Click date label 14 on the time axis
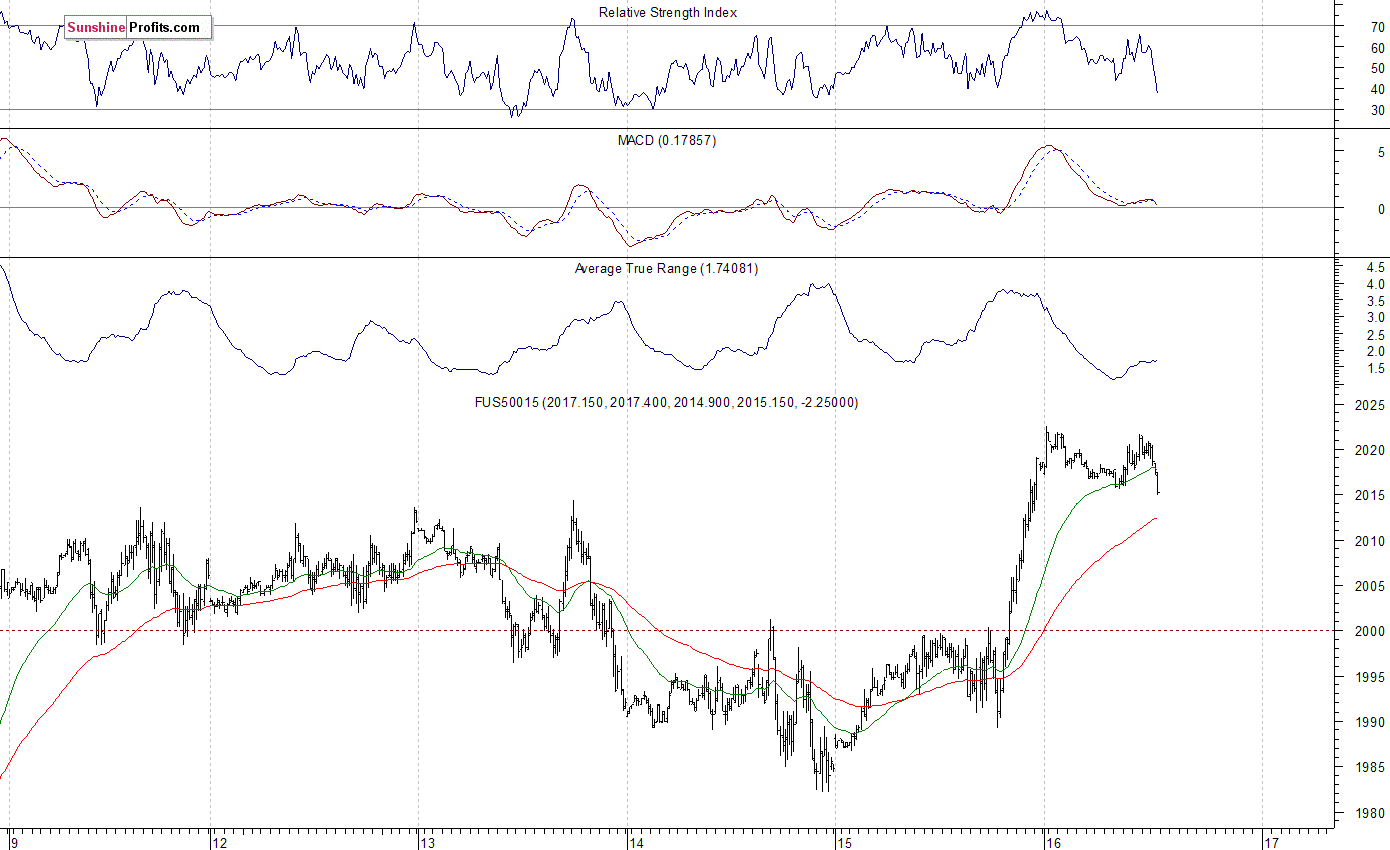Screen dimensions: 1390x850 (638, 841)
